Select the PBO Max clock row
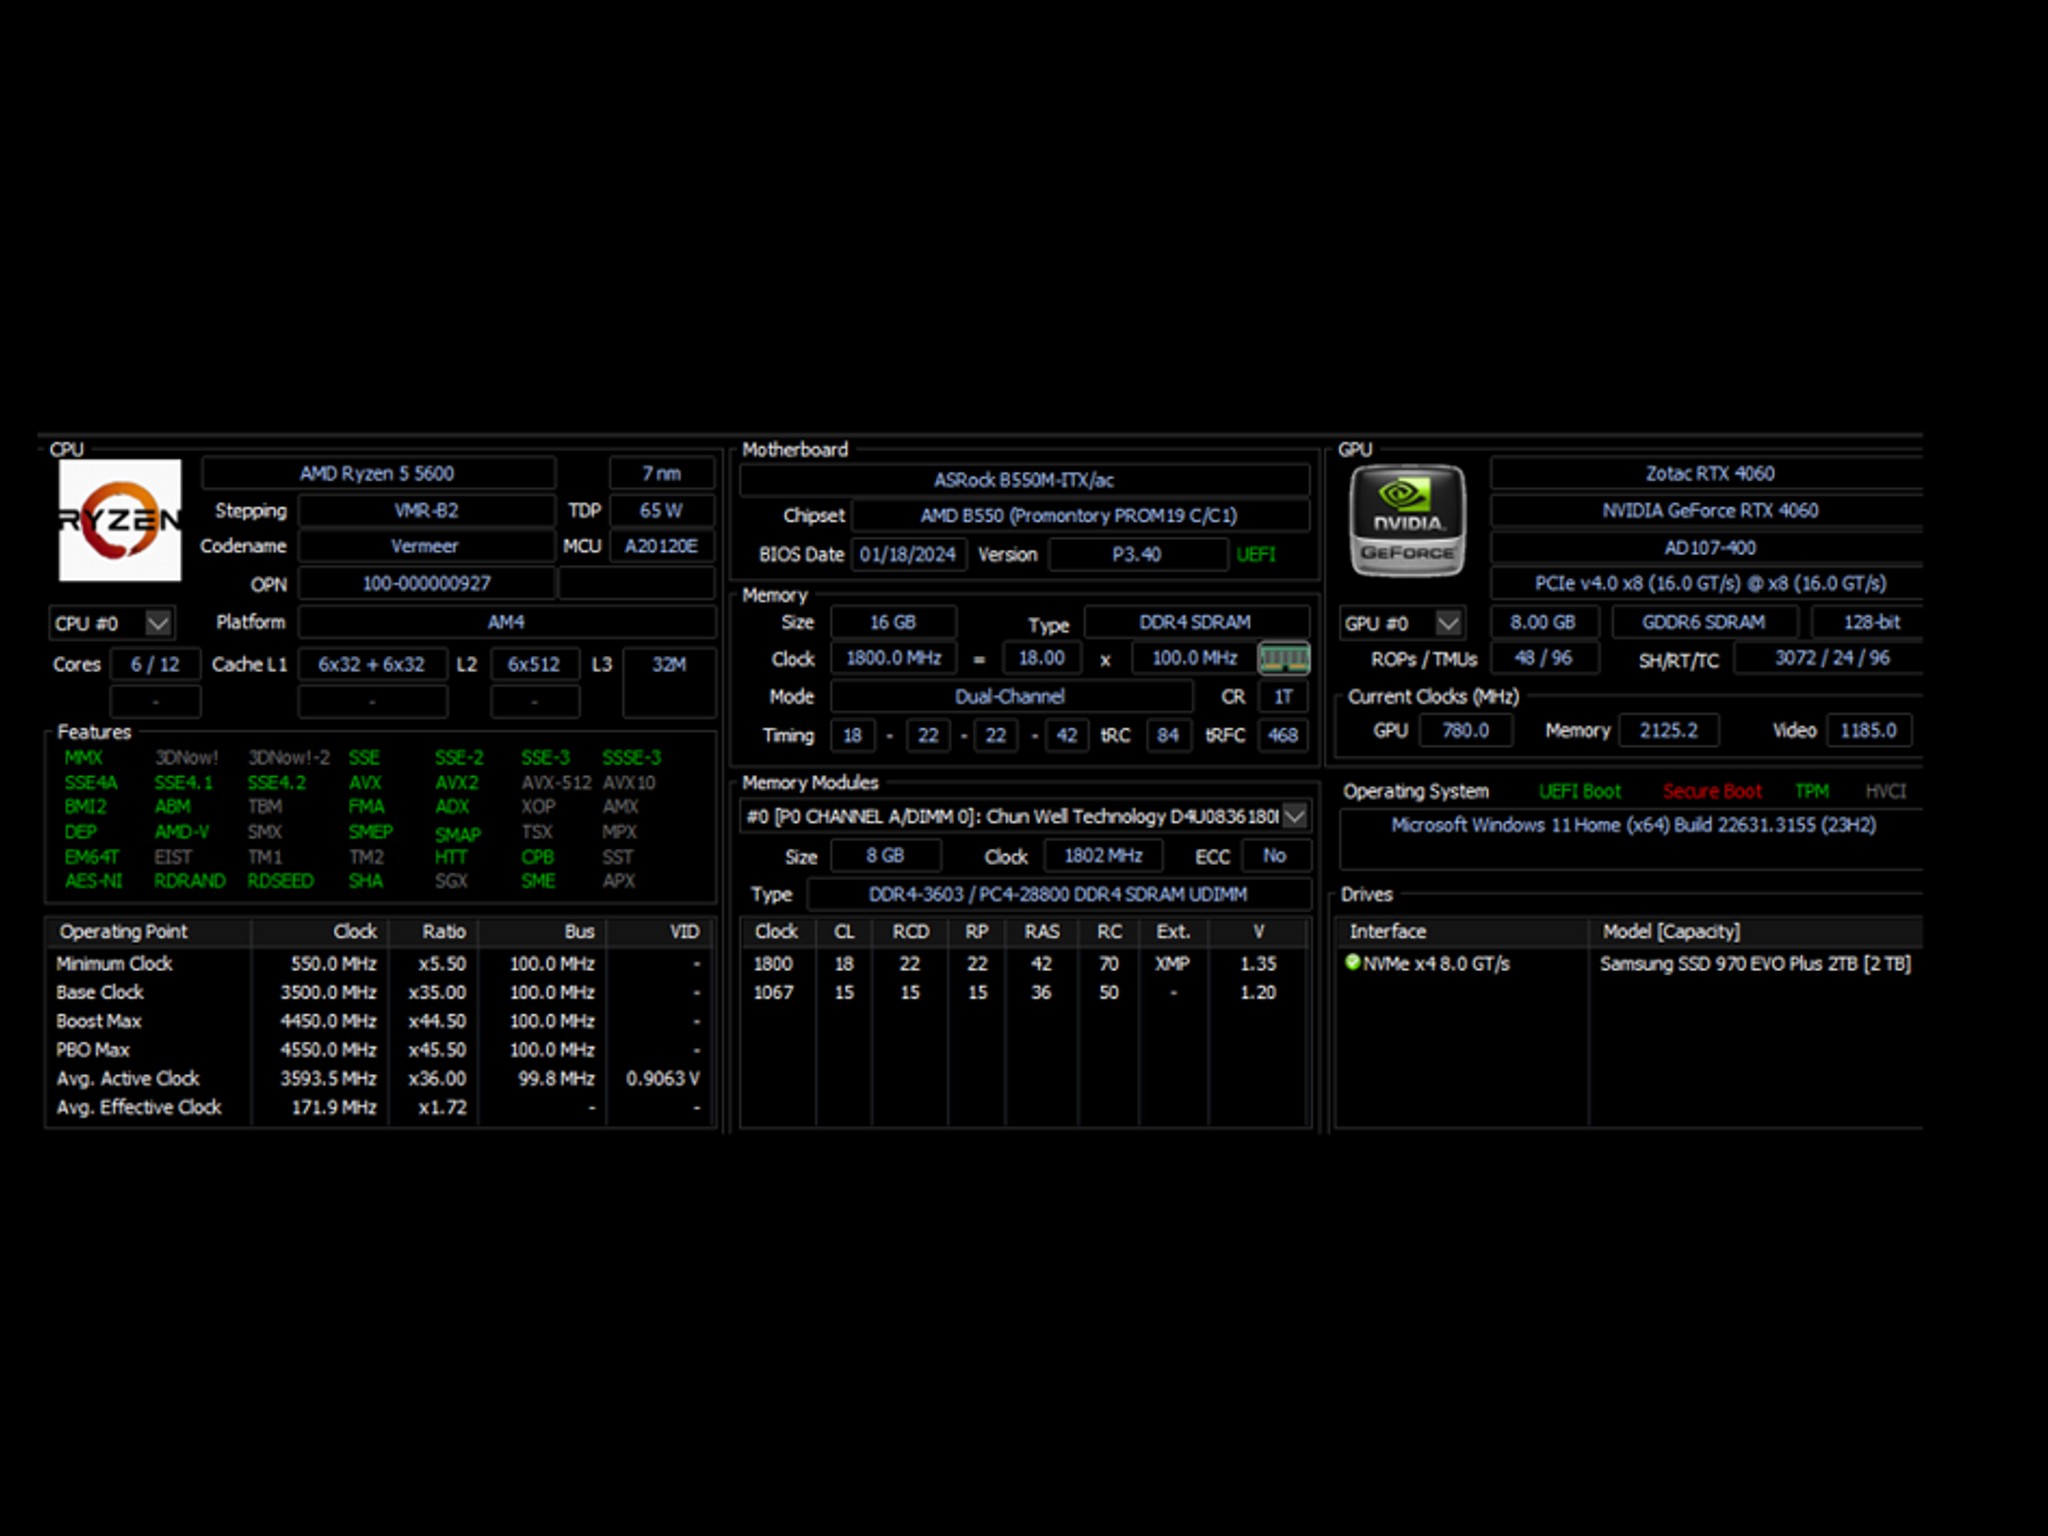 coord(93,1050)
